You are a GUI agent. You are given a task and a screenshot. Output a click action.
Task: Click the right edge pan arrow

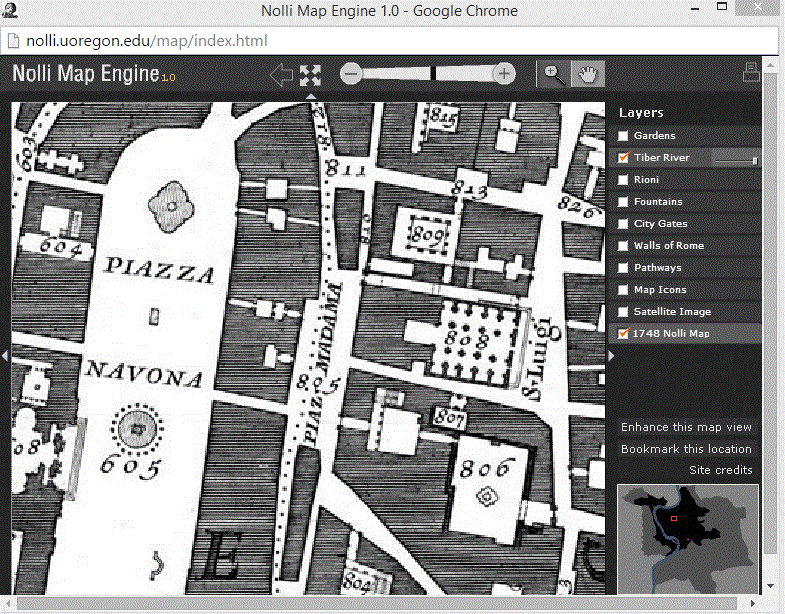click(x=610, y=355)
